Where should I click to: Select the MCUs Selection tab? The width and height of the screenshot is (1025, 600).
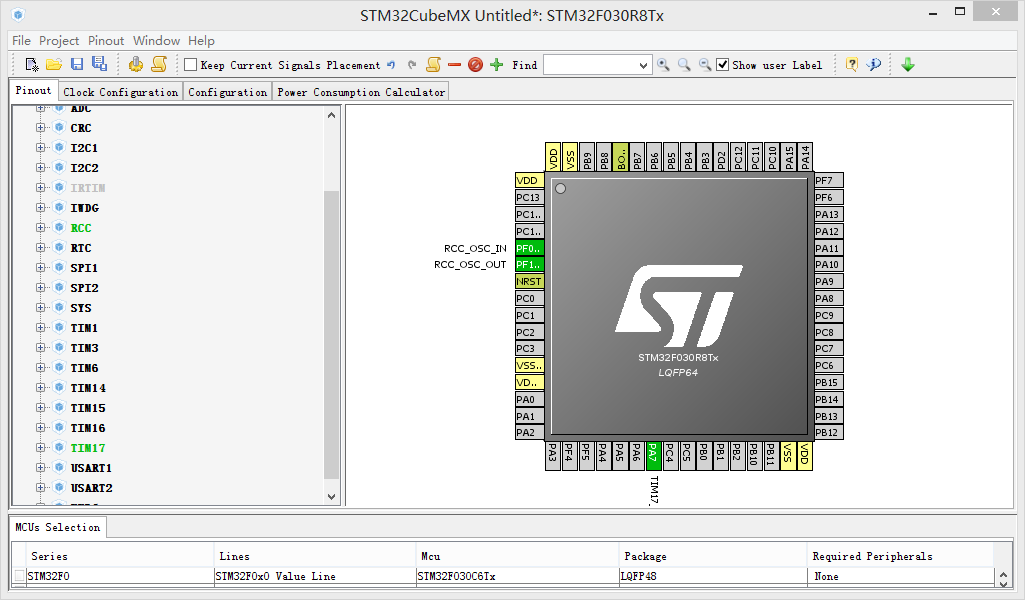tap(58, 527)
